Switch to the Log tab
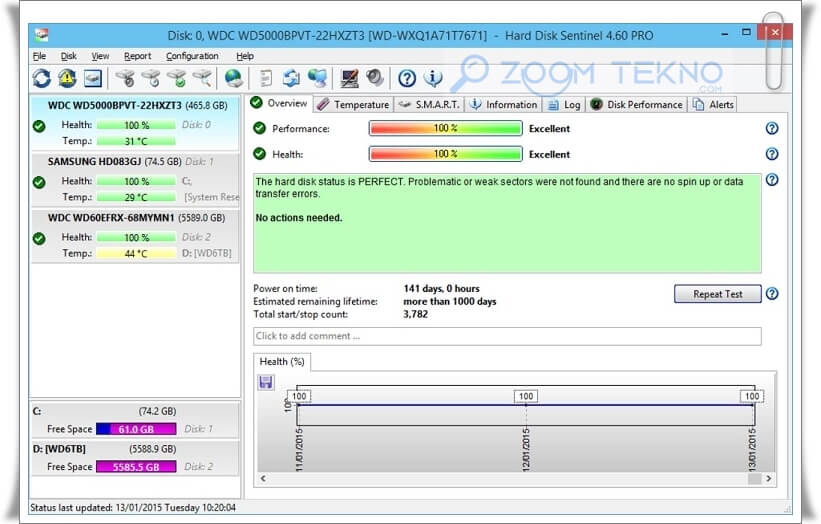The width and height of the screenshot is (821, 524). tap(564, 105)
